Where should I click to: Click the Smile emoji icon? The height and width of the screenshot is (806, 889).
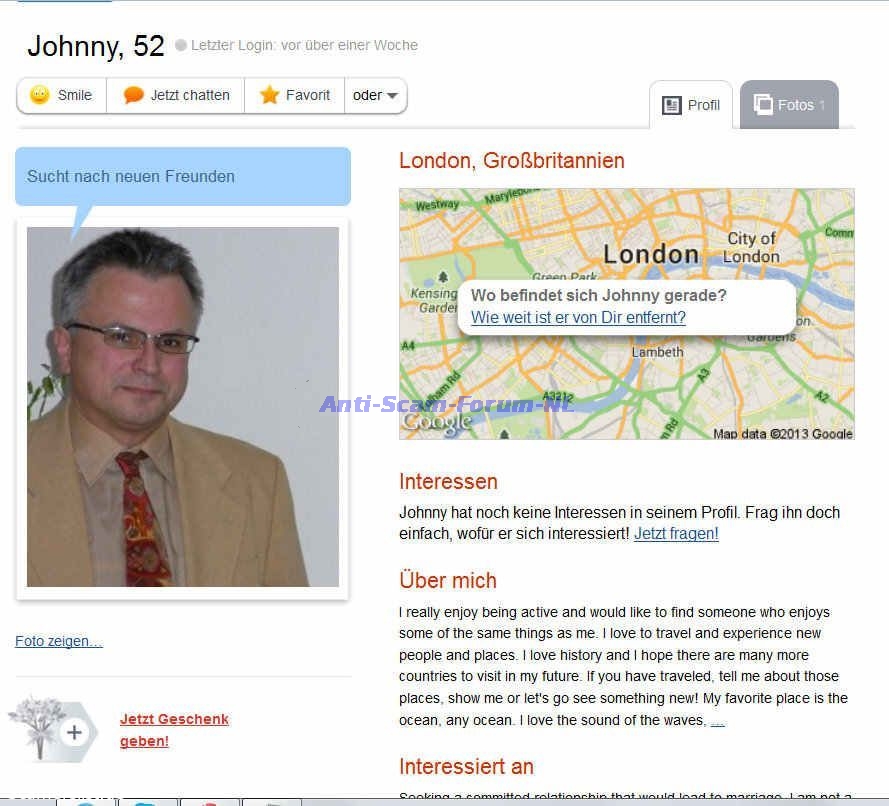tap(40, 95)
